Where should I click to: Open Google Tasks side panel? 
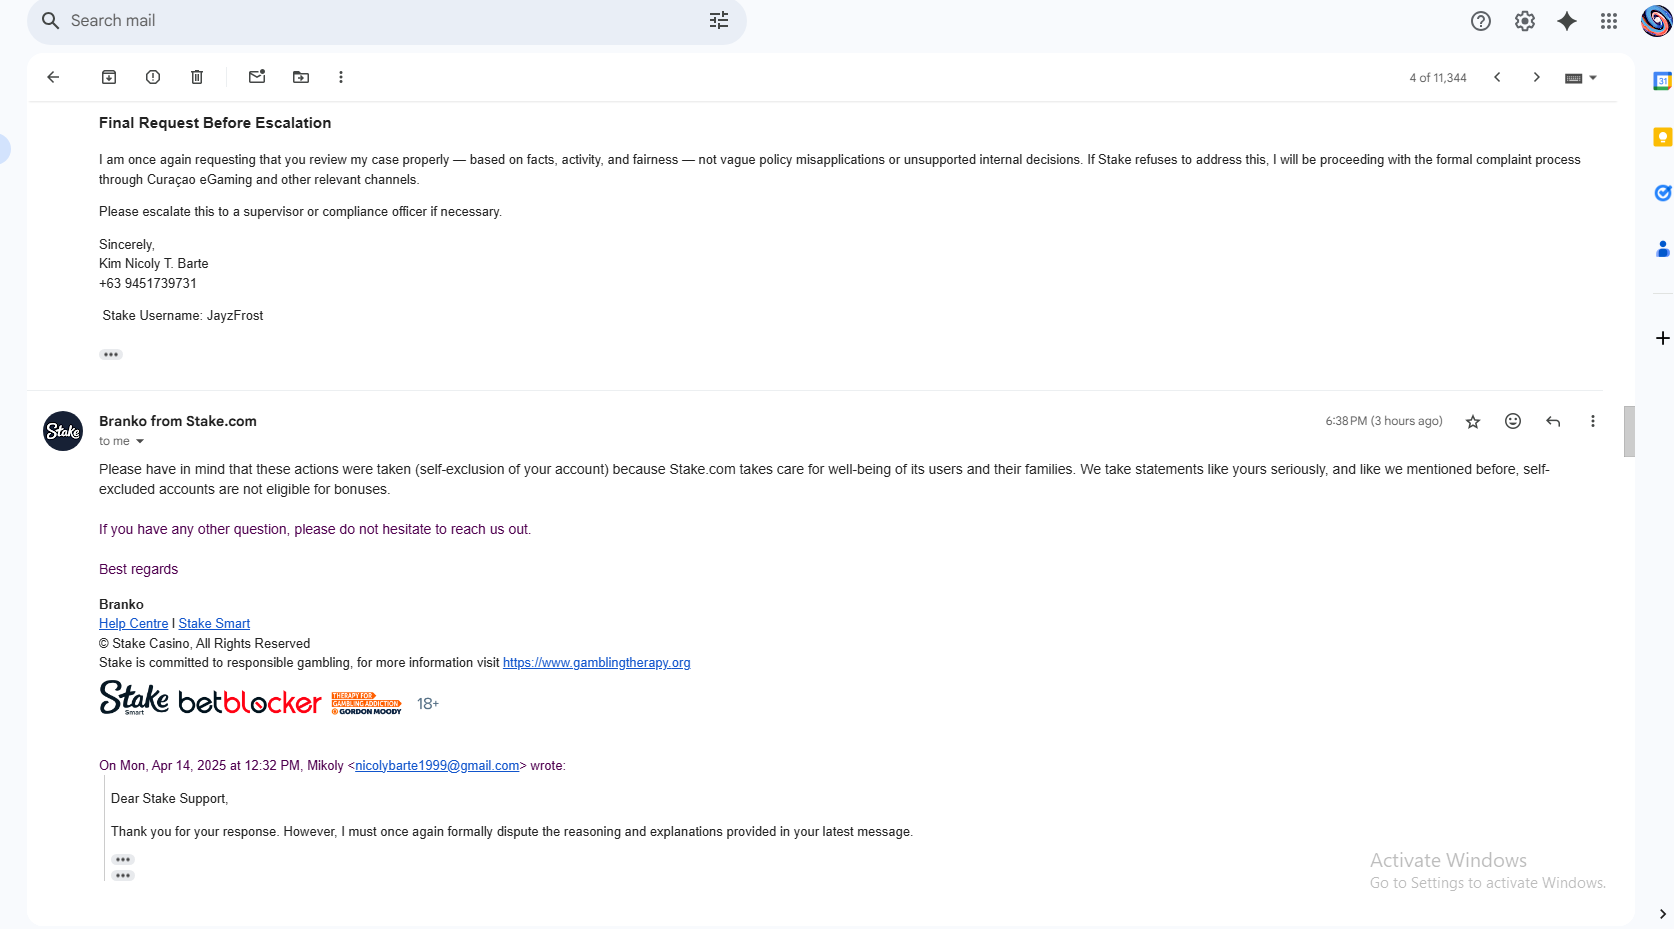(1662, 193)
